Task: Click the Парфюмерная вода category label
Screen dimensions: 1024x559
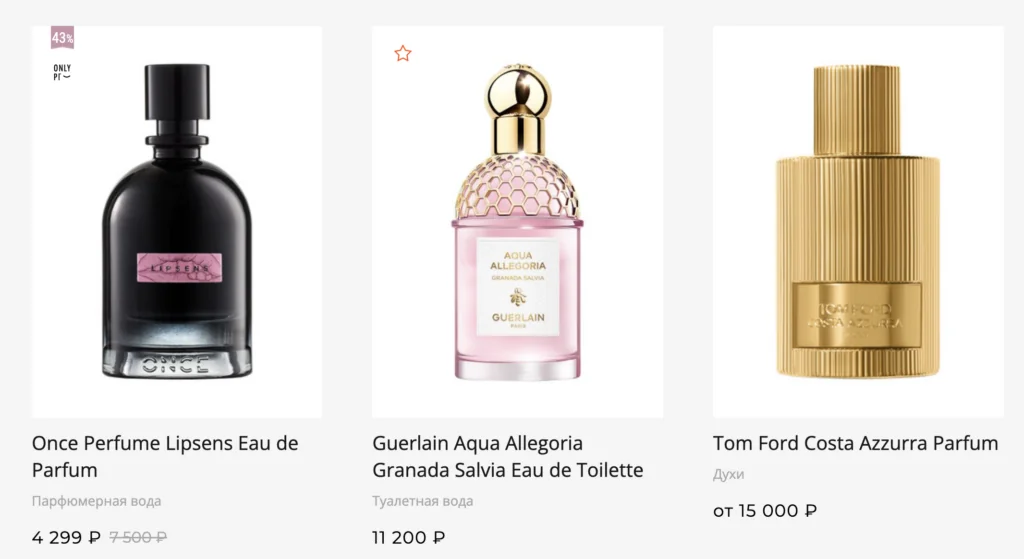Action: click(x=97, y=501)
